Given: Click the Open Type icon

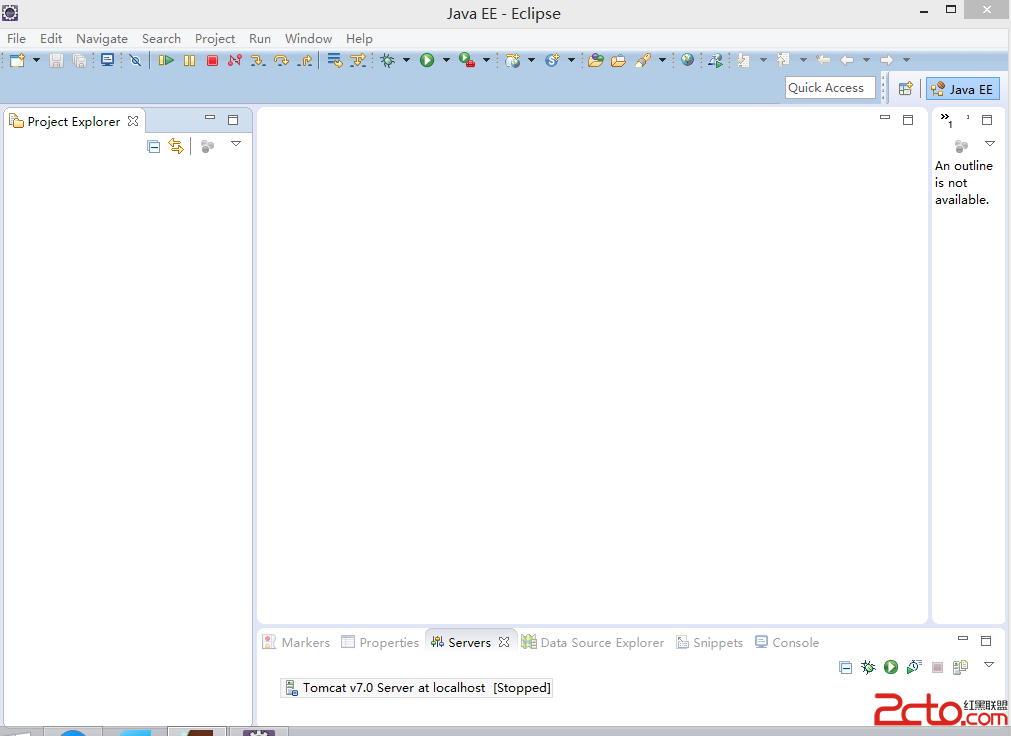Looking at the screenshot, I should (x=596, y=61).
